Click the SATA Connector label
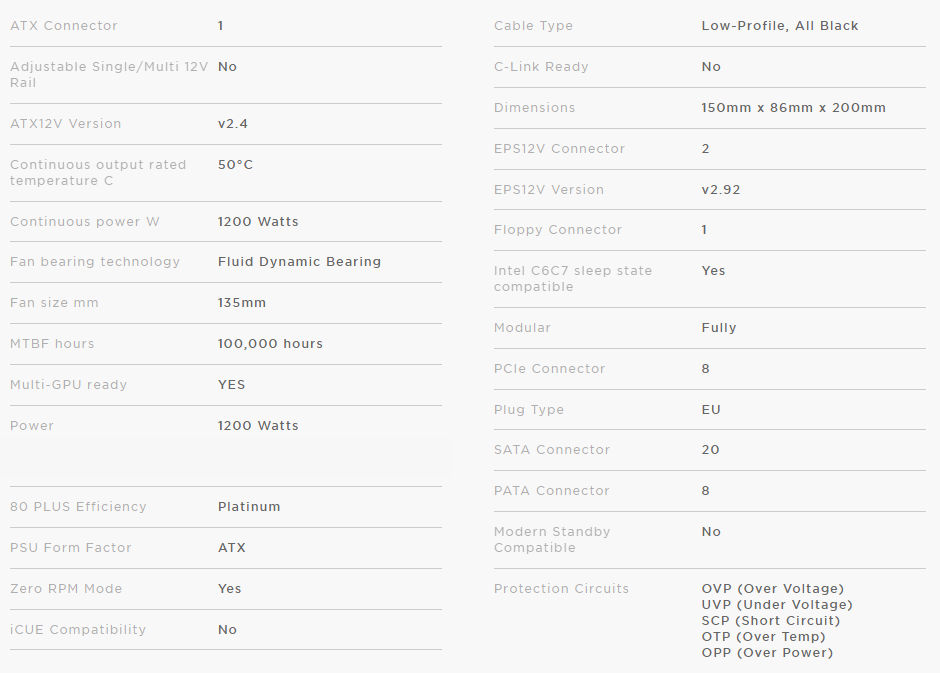 tap(552, 450)
